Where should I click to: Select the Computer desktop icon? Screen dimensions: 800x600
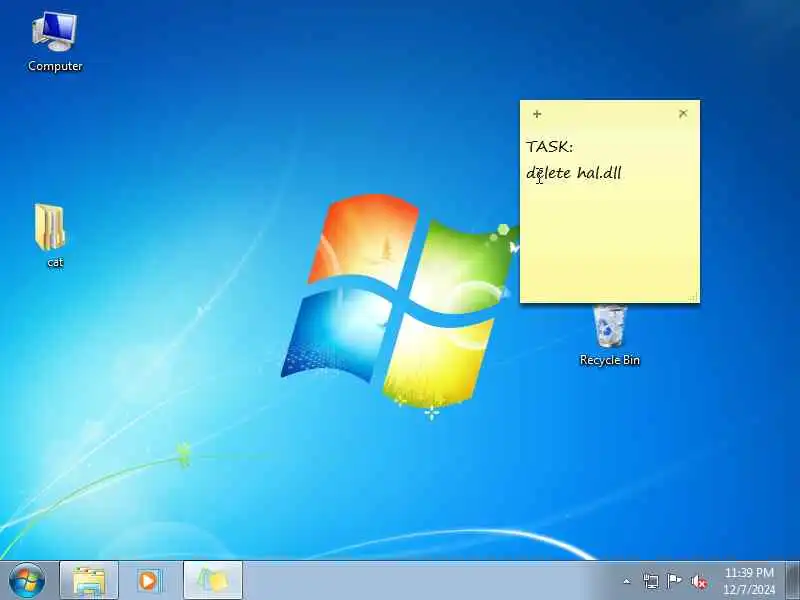[55, 42]
